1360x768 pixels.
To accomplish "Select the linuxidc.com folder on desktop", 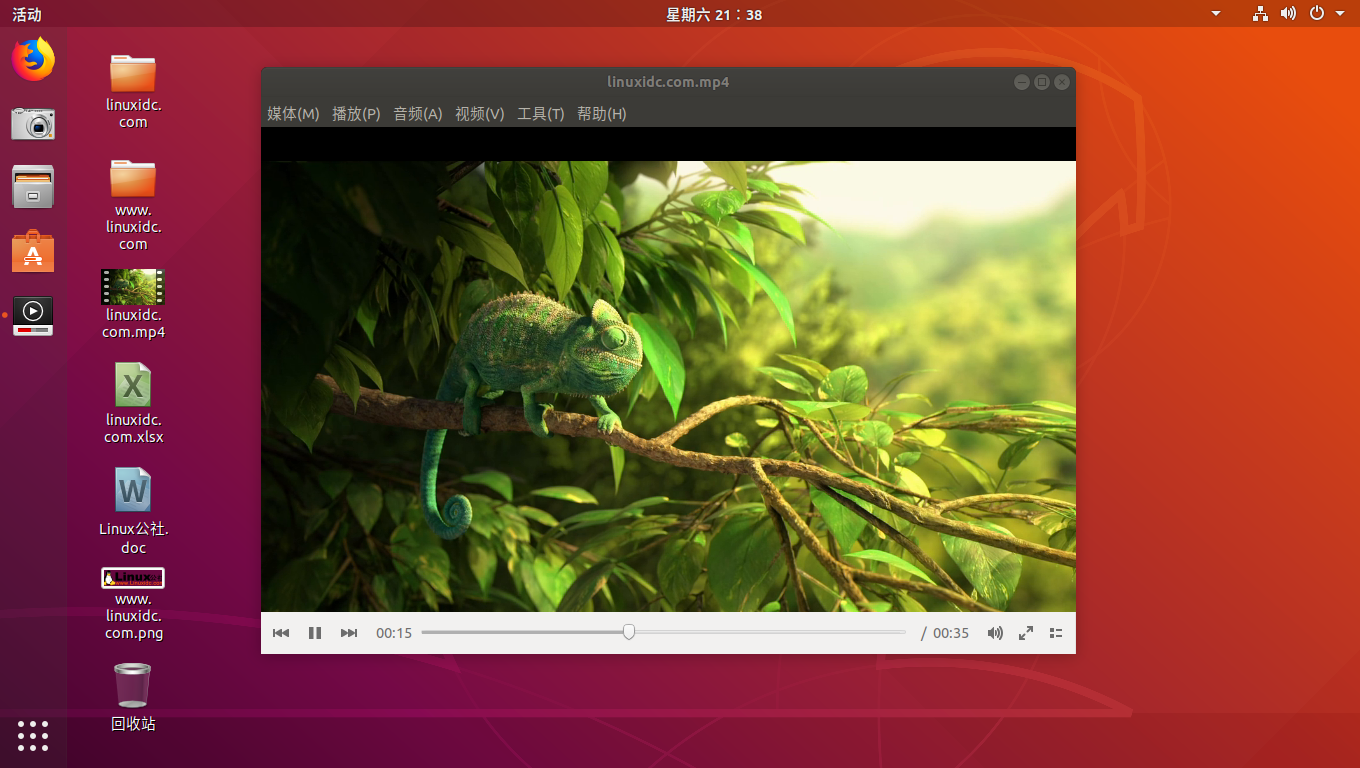I will (133, 91).
